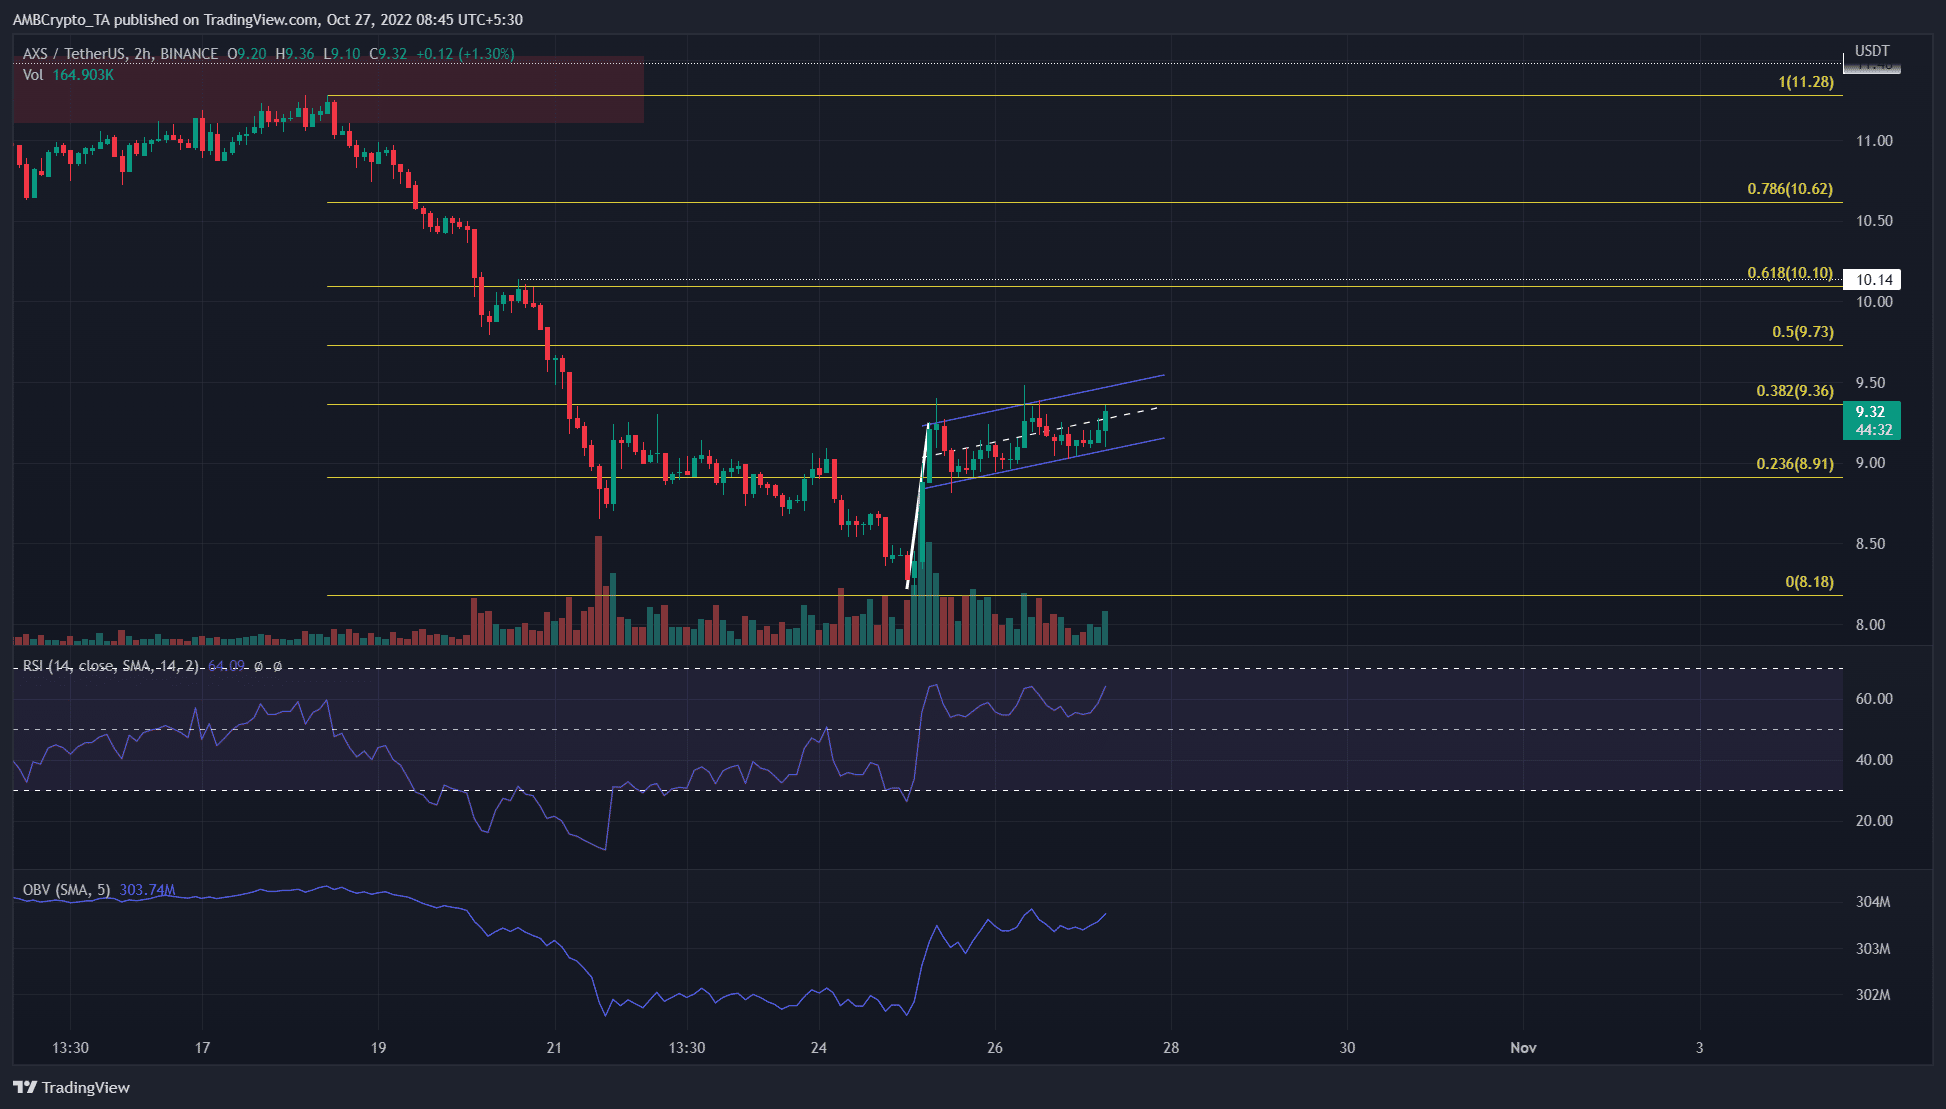Click the published header text AMBCrypto_TA
Viewport: 1946px width, 1109px height.
tap(60, 19)
